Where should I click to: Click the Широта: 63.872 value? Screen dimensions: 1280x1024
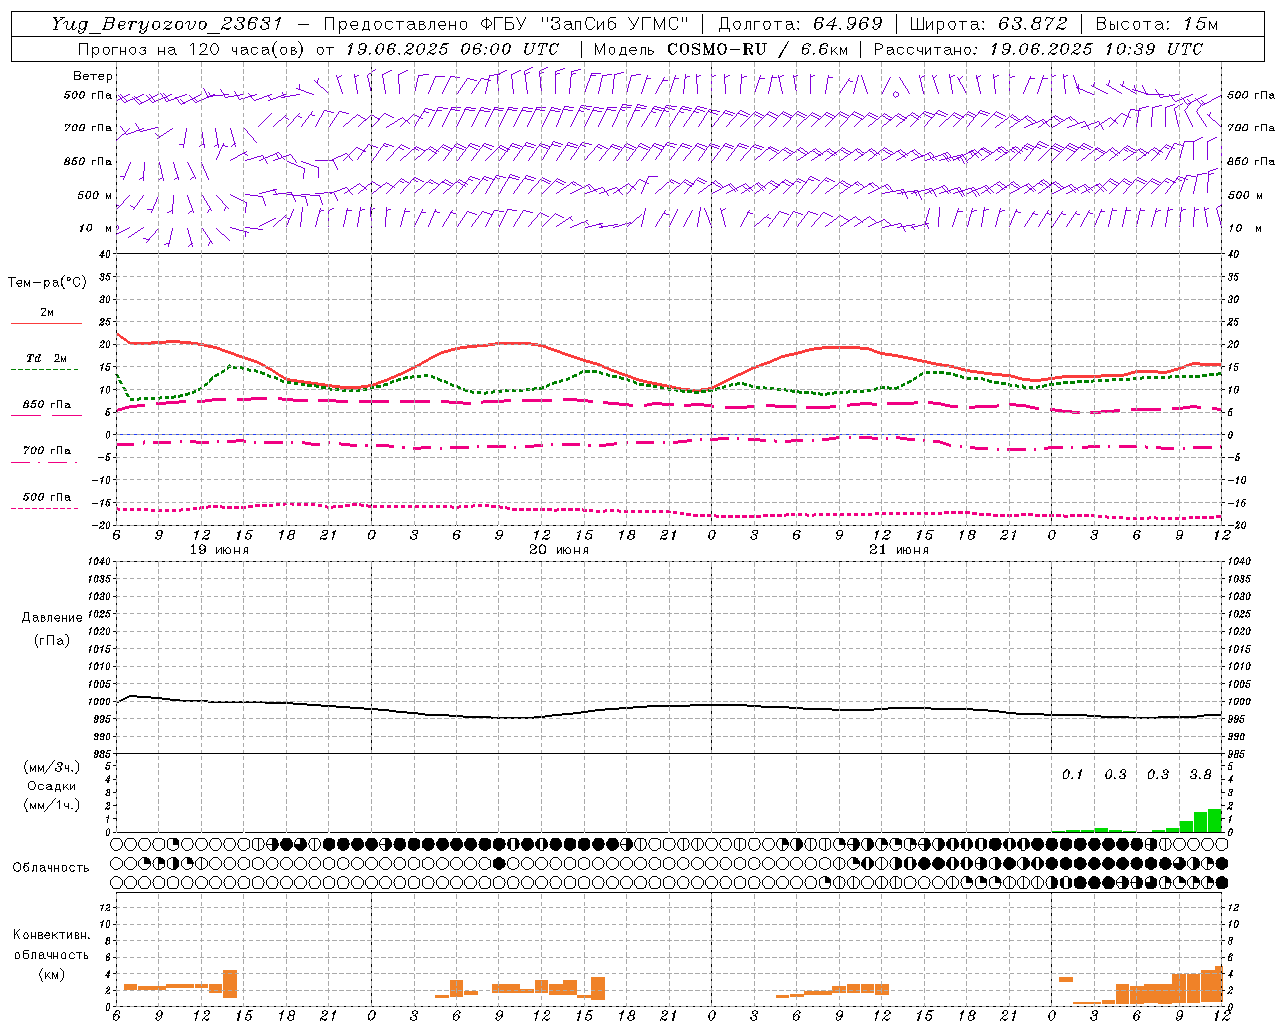tap(989, 24)
